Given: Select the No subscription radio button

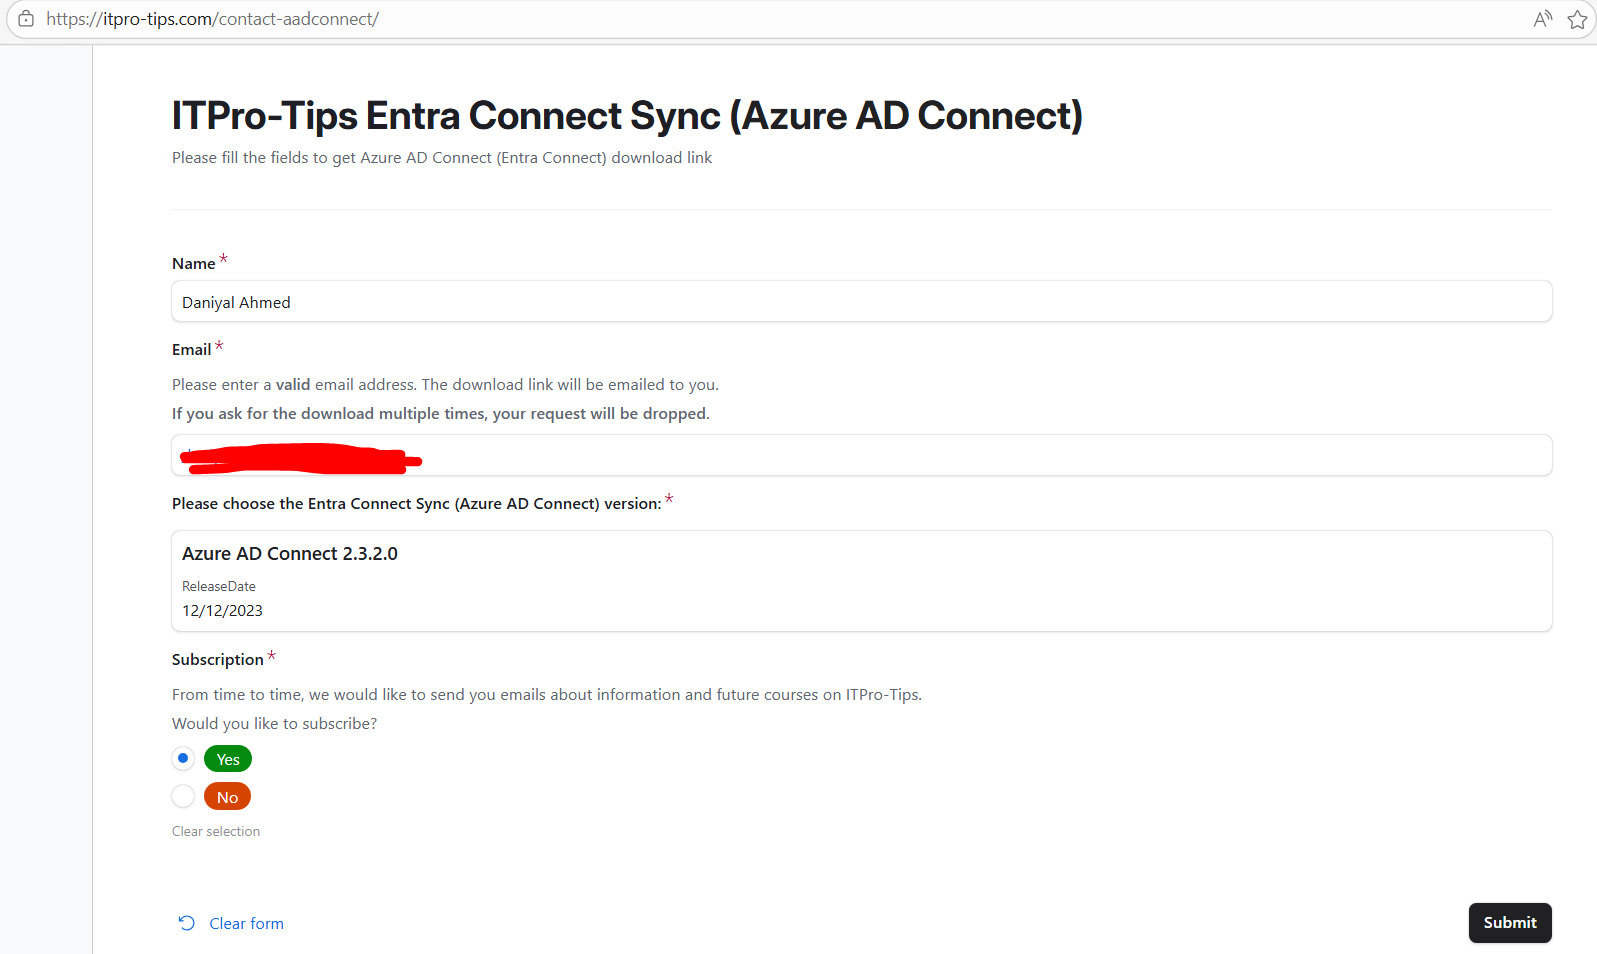Looking at the screenshot, I should (183, 796).
